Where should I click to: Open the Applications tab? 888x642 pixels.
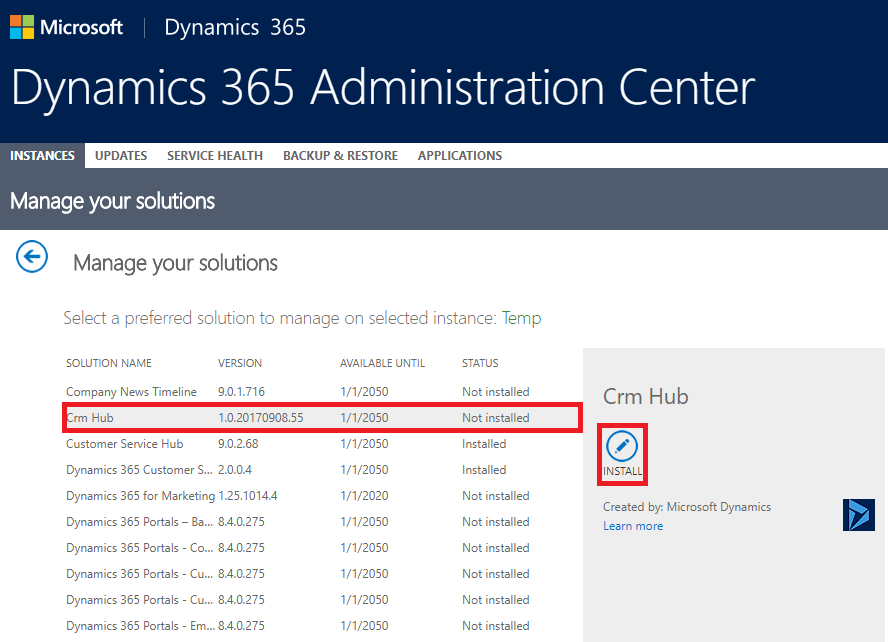(460, 156)
